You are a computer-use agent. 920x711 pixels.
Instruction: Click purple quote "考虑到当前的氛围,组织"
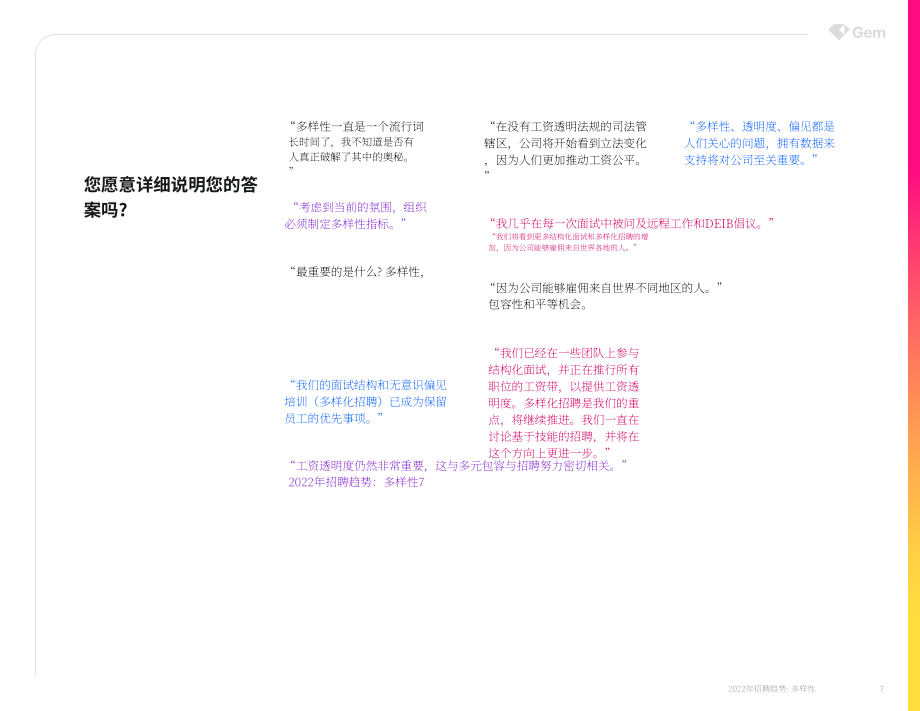click(x=356, y=215)
